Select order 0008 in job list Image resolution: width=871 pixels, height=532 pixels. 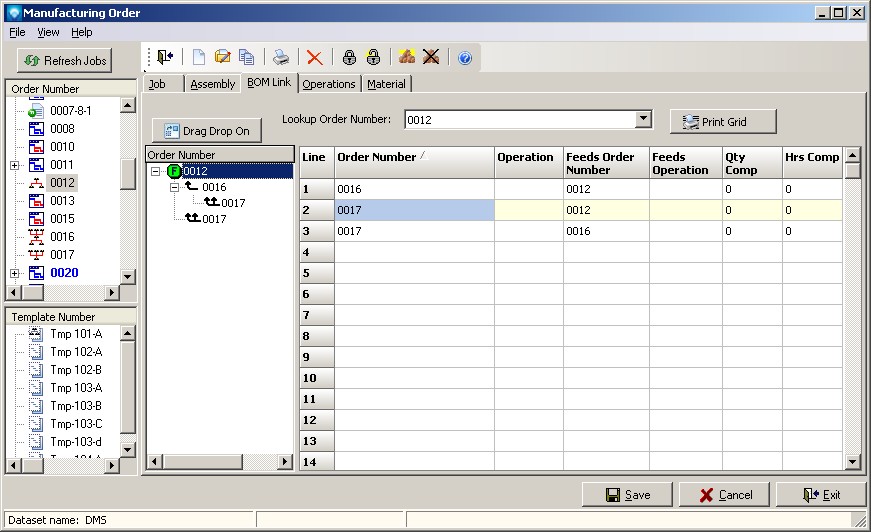tap(62, 129)
